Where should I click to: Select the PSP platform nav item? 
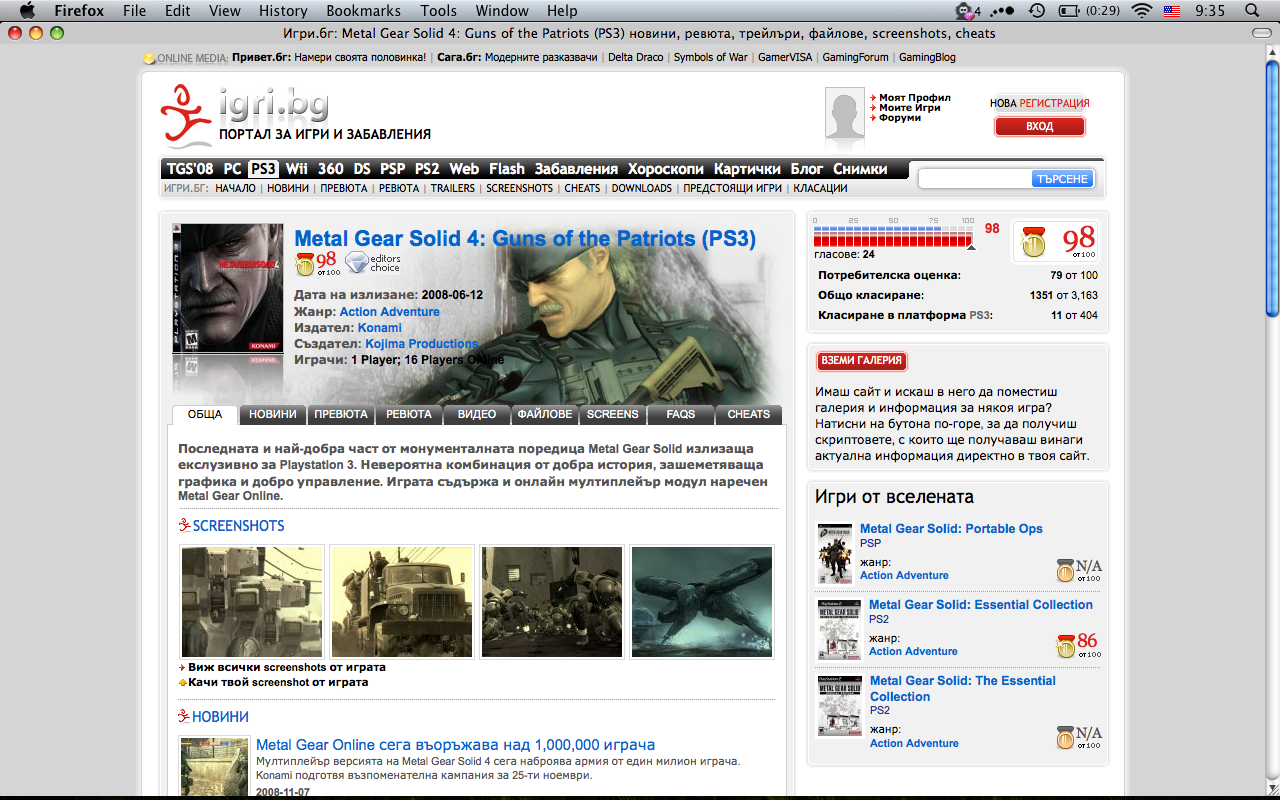393,169
